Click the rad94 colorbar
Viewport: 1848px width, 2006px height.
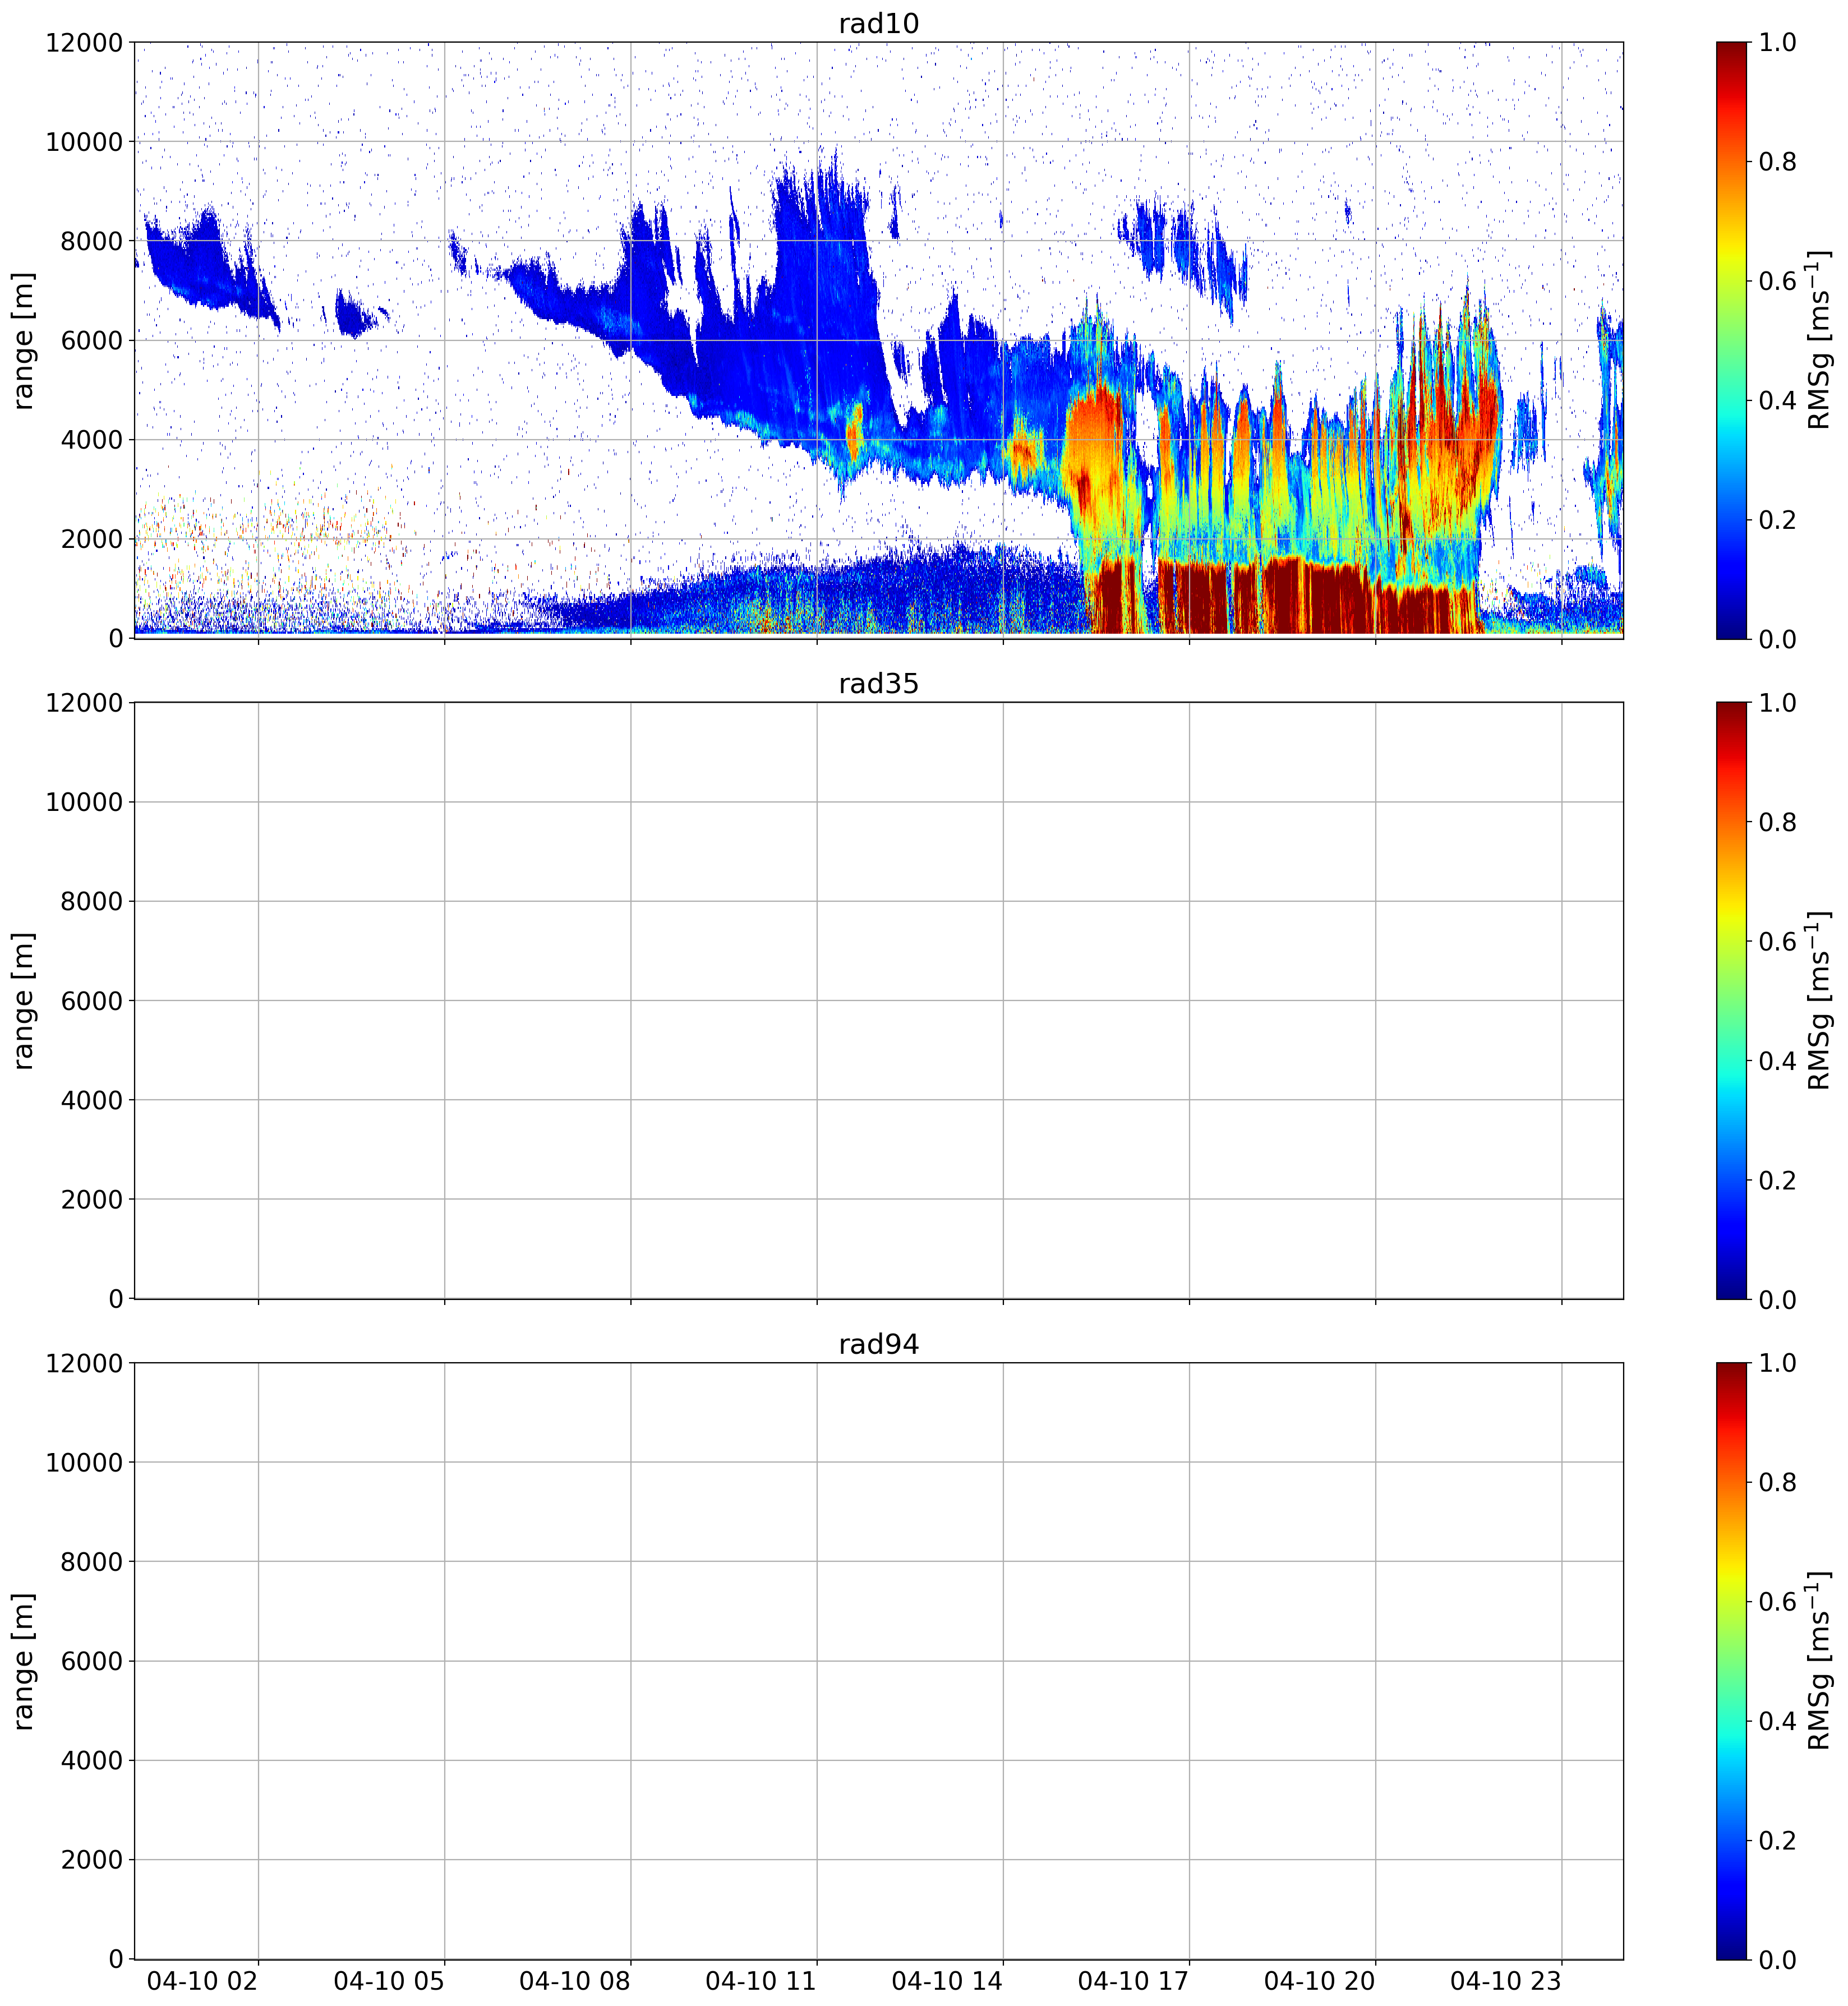tap(1731, 1661)
